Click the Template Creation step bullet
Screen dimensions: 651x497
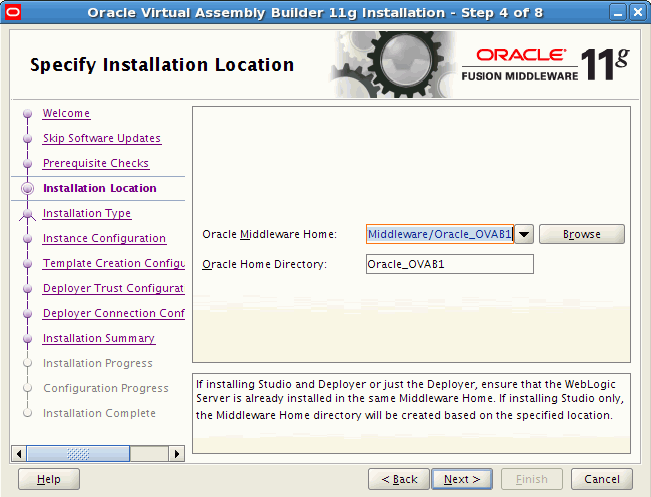tap(27, 263)
